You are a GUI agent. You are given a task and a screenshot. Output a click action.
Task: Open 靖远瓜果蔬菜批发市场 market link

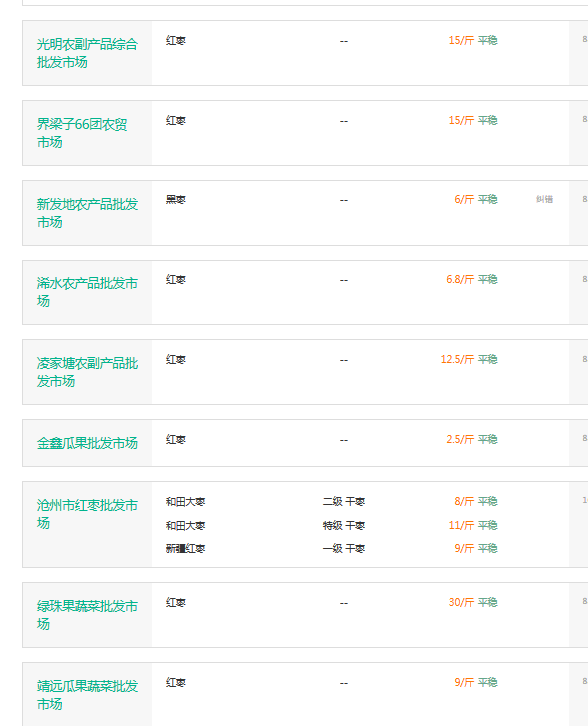tap(87, 695)
